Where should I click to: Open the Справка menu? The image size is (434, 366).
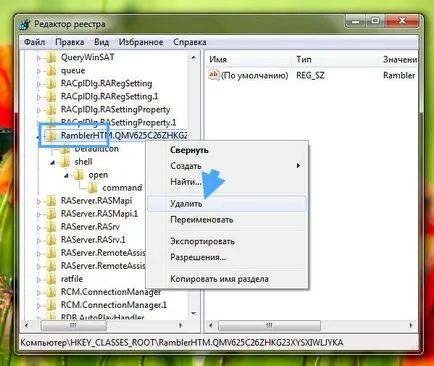tap(190, 42)
